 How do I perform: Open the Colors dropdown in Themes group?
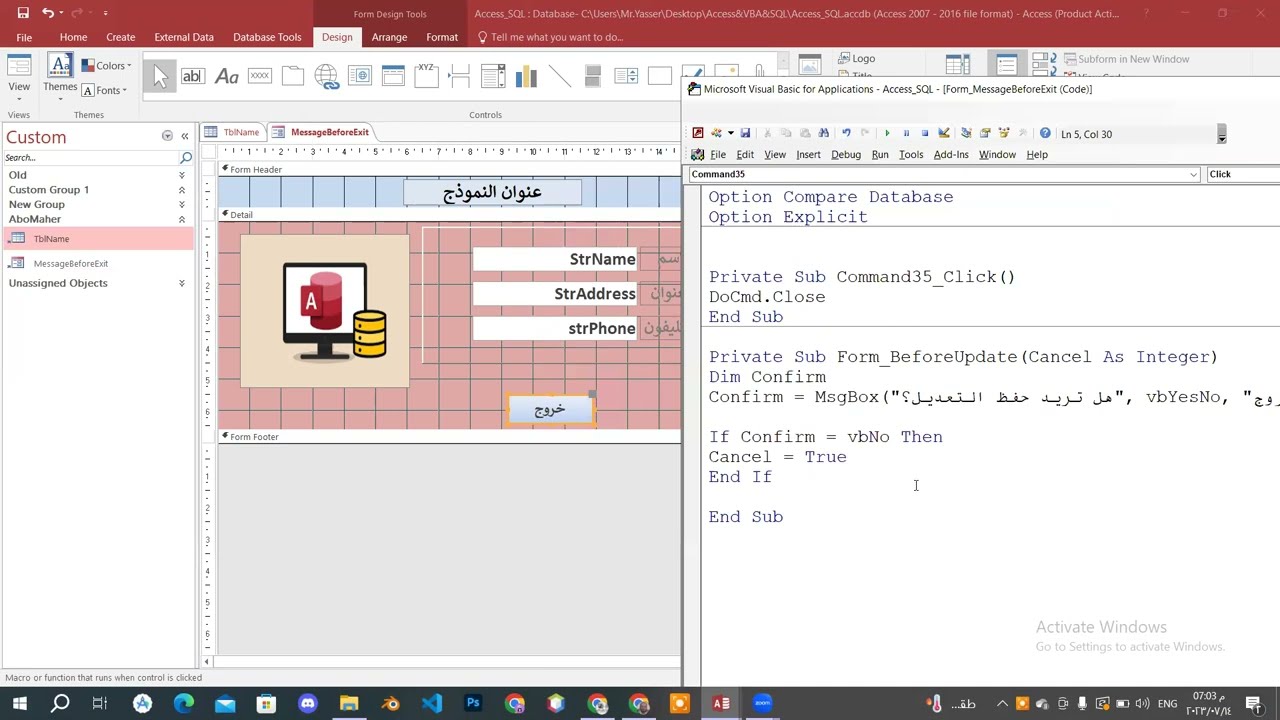[106, 66]
